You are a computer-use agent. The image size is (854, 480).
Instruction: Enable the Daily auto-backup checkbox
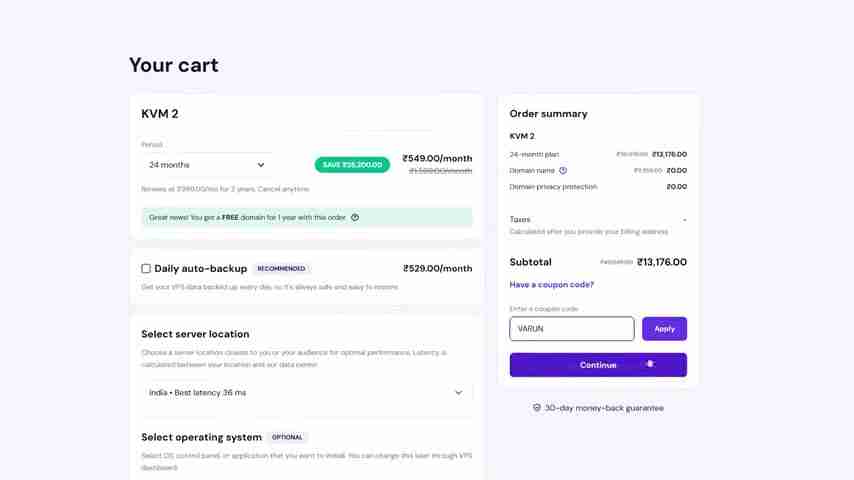146,269
